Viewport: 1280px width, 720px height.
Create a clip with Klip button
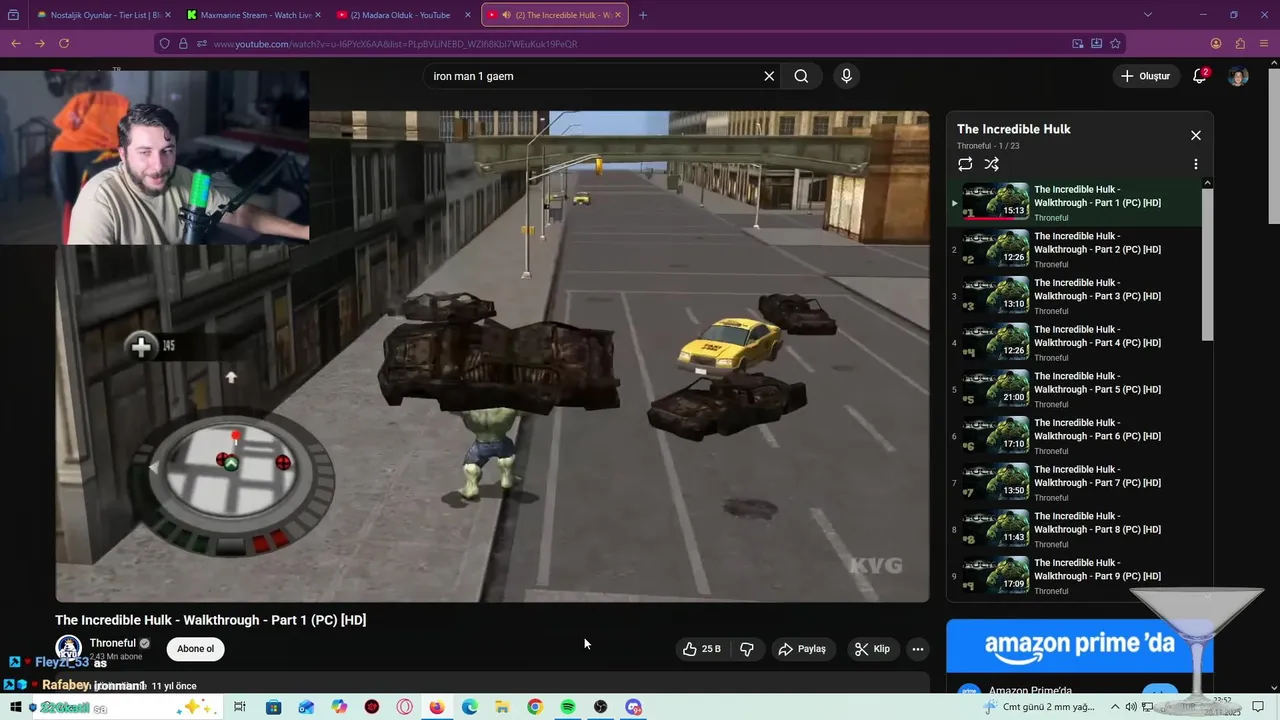(x=872, y=649)
